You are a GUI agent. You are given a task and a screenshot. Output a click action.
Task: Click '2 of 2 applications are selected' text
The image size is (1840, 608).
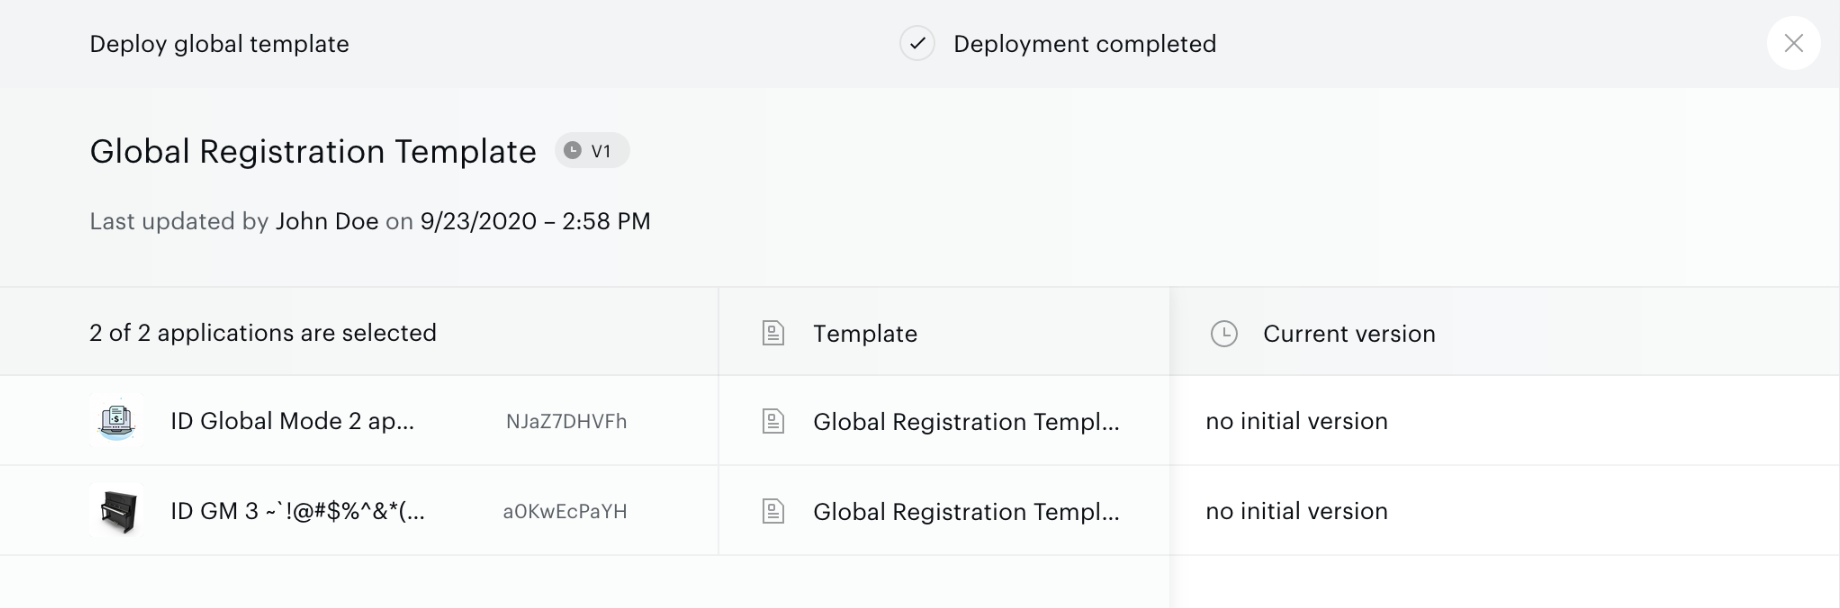click(263, 333)
